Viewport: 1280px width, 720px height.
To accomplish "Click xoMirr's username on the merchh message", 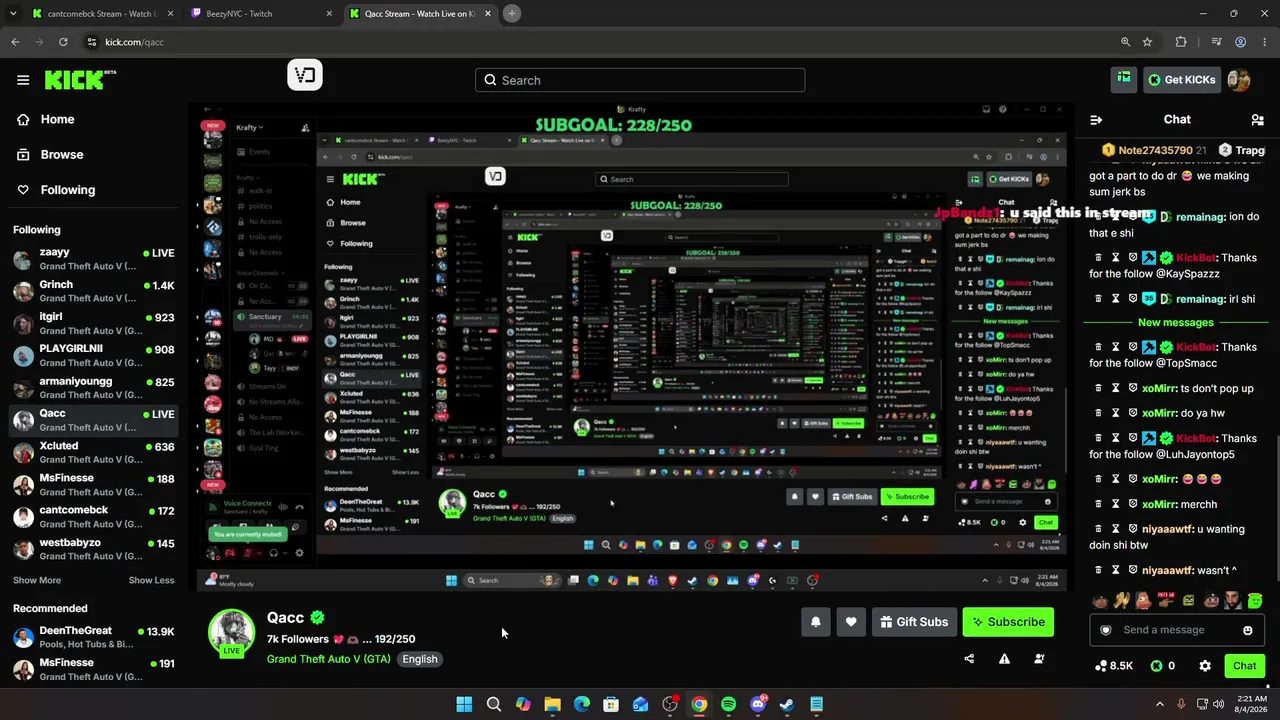I will point(1159,505).
